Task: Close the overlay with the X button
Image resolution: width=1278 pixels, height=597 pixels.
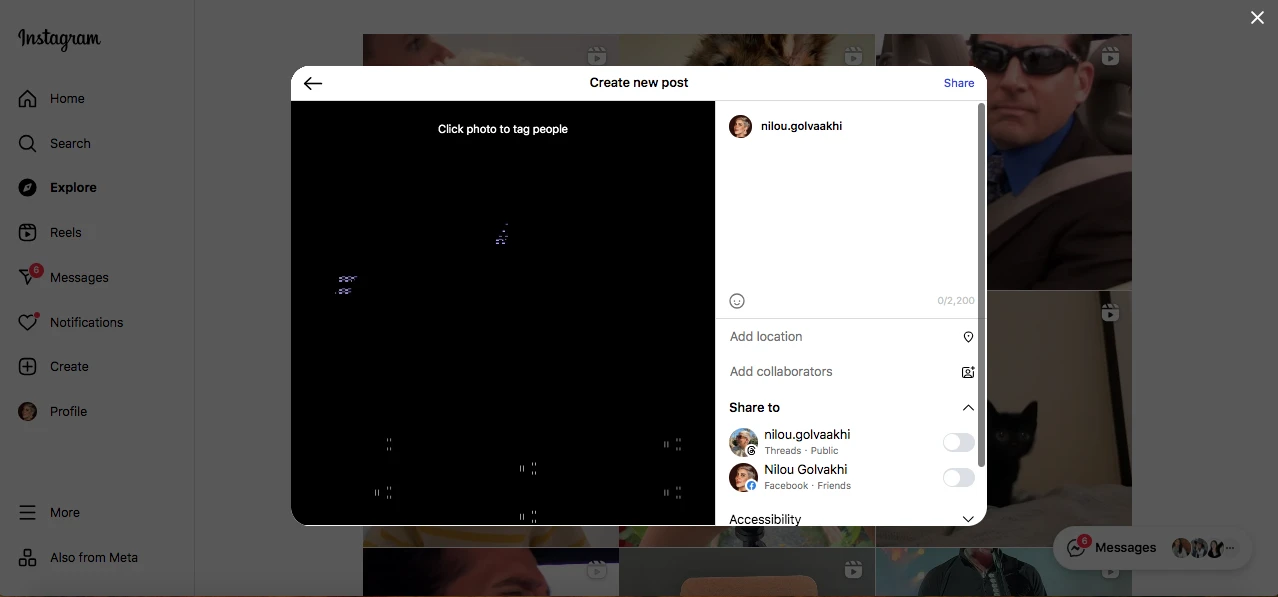Action: 1257,17
